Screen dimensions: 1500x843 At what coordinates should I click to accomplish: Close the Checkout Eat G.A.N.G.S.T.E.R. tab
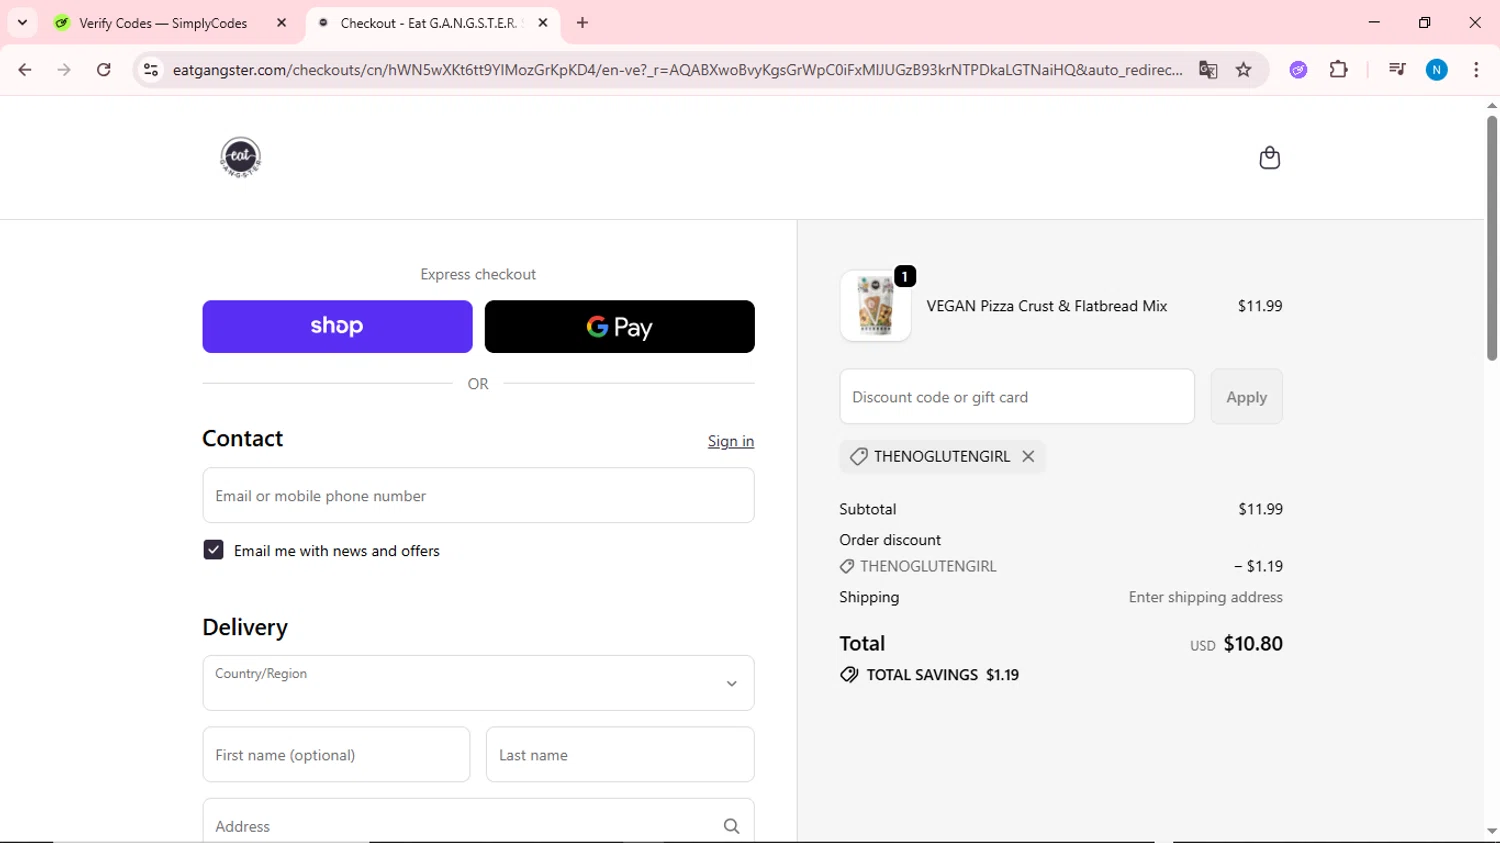coord(543,23)
